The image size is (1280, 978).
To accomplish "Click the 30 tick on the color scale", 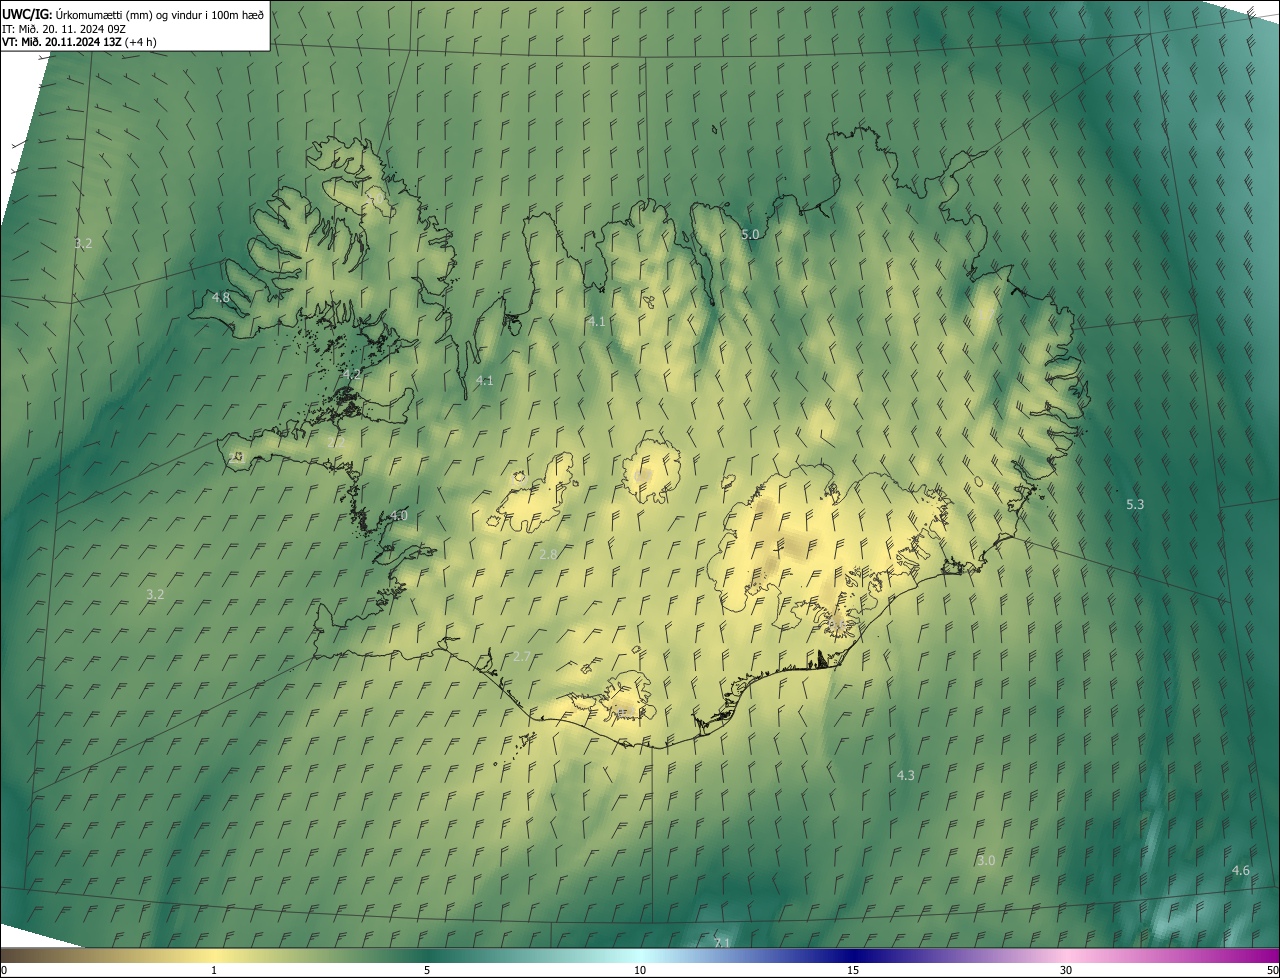I will pos(1066,970).
